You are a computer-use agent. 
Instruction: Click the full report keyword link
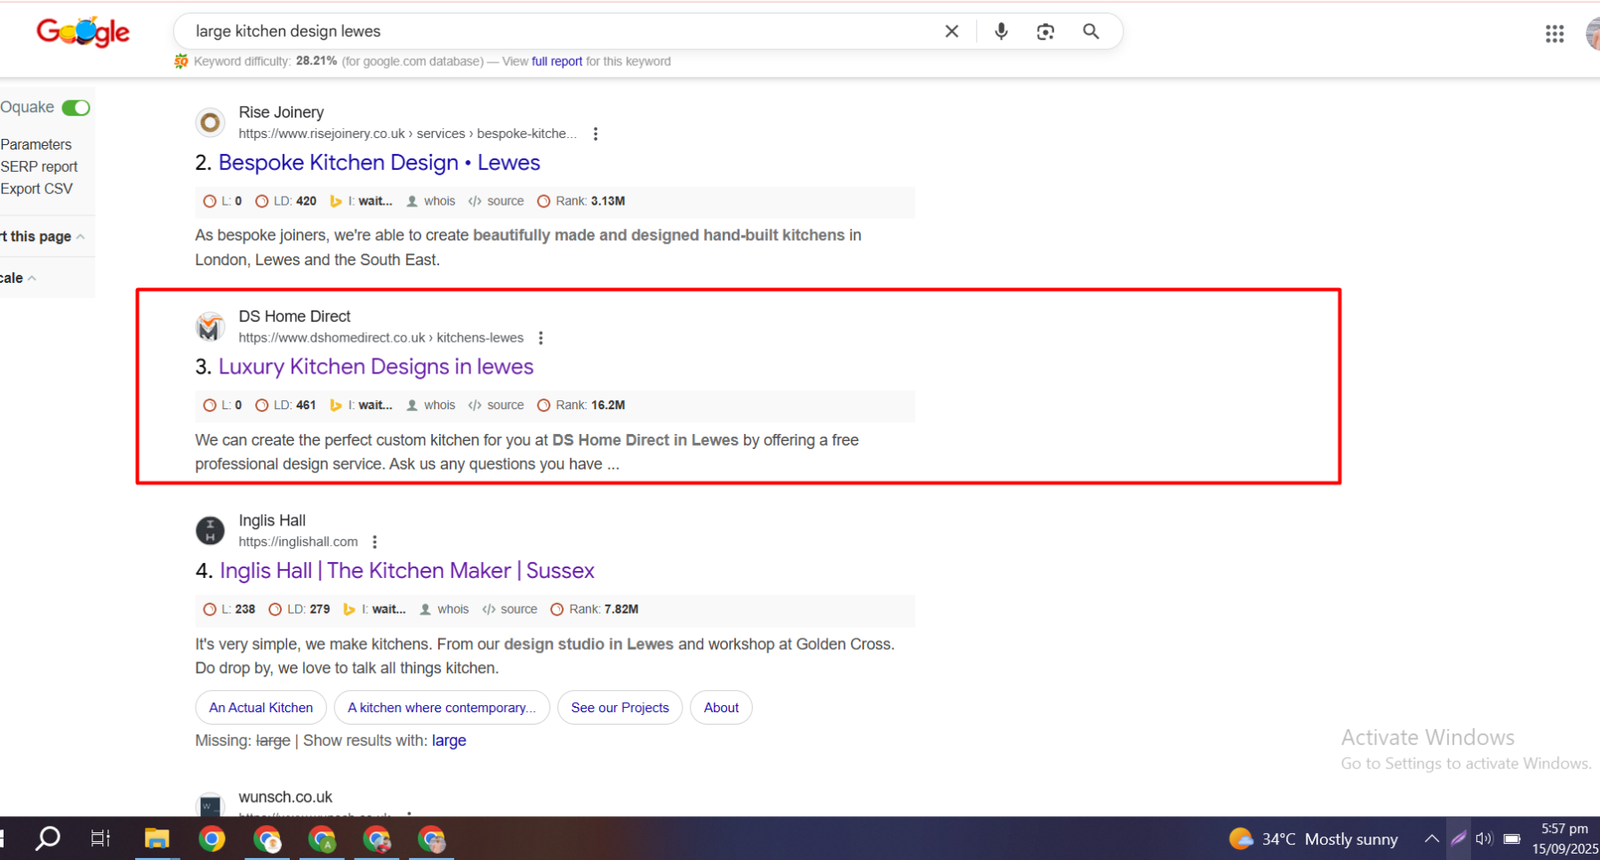[556, 62]
